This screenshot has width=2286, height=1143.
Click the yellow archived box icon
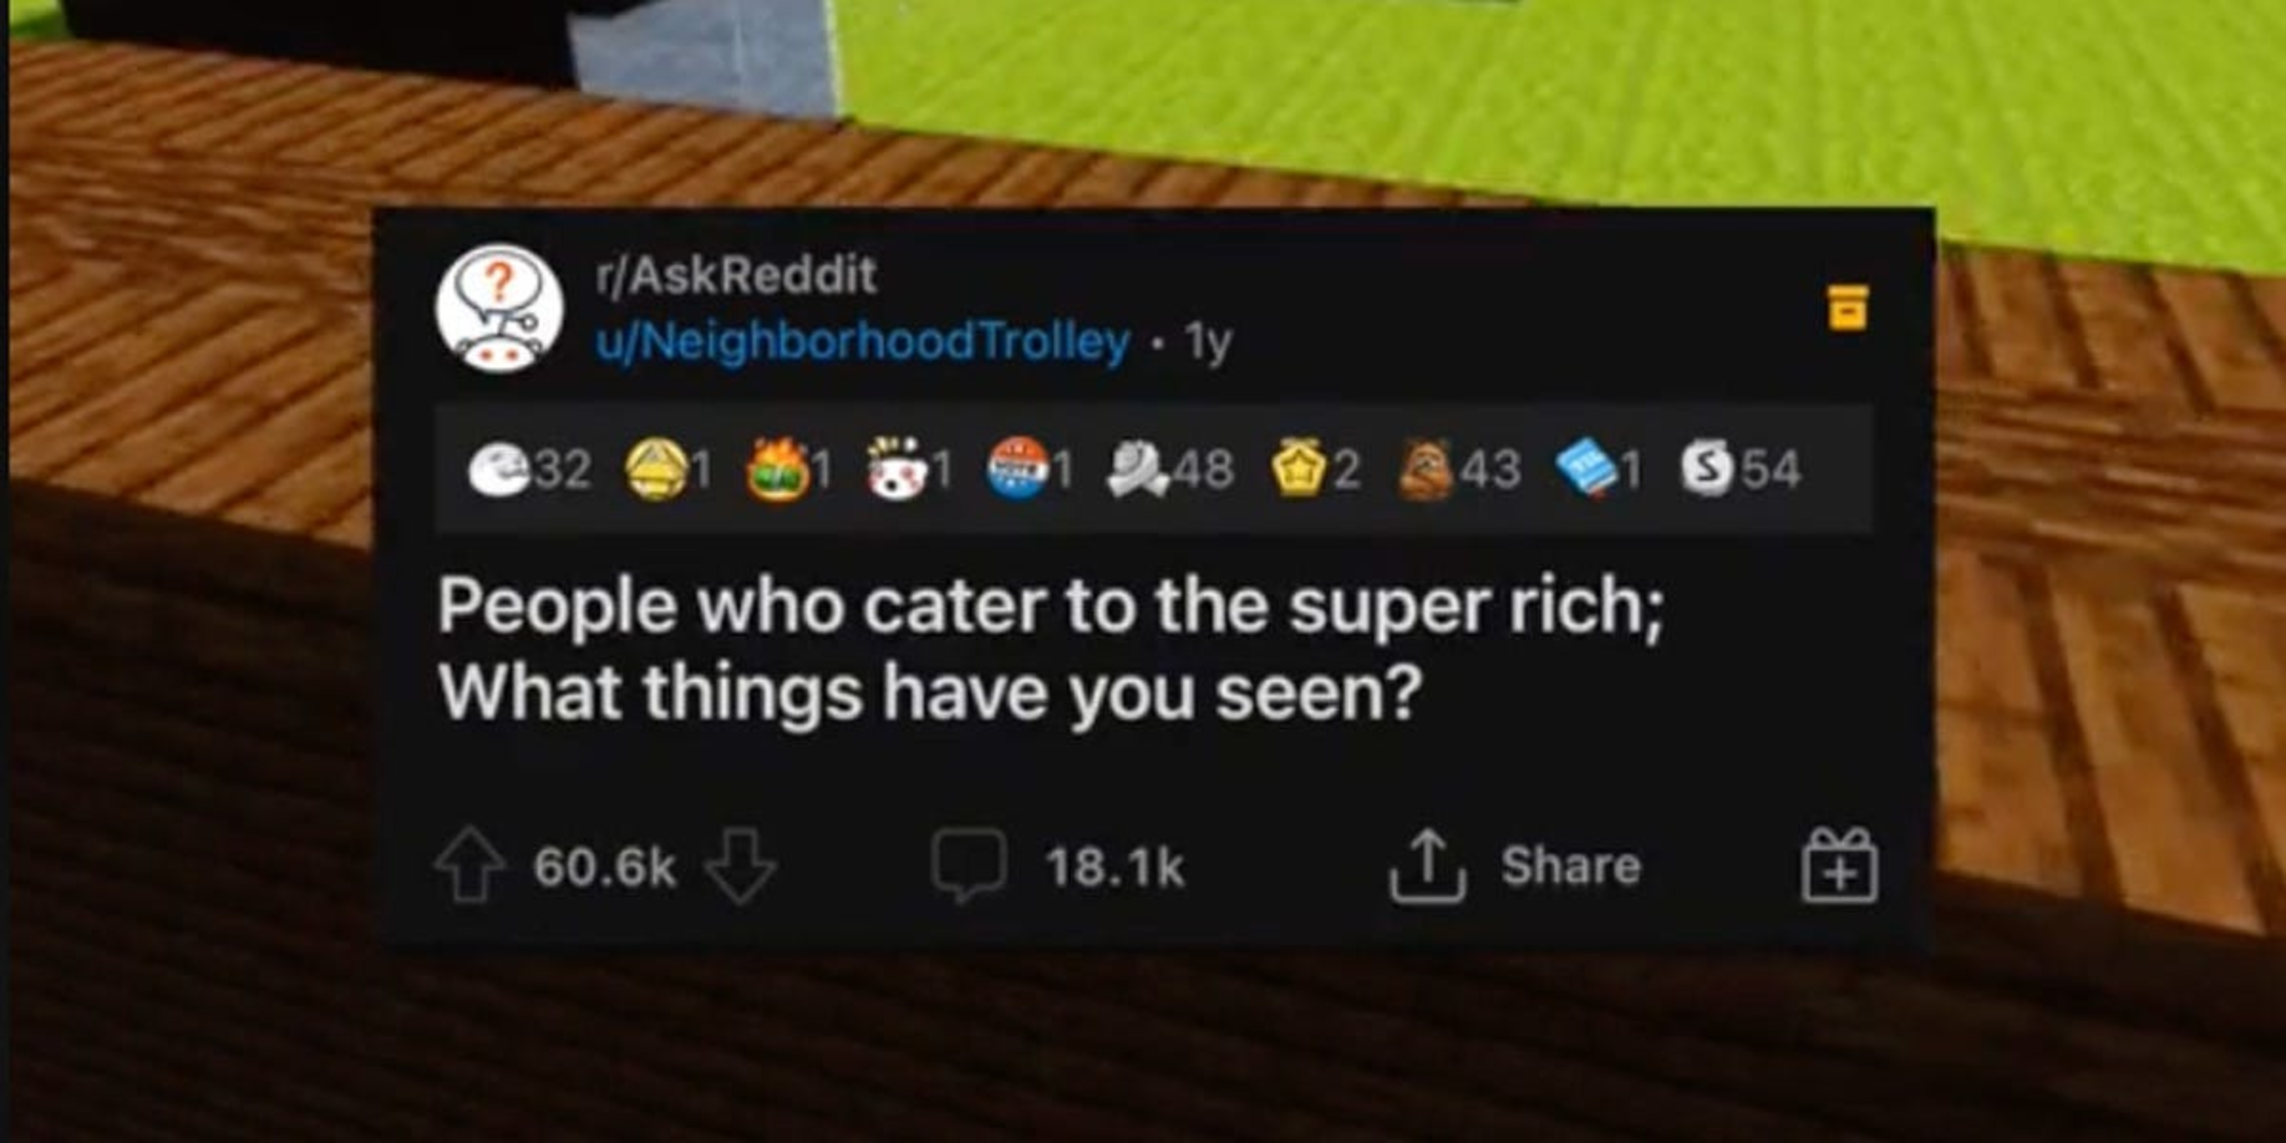pos(1847,307)
